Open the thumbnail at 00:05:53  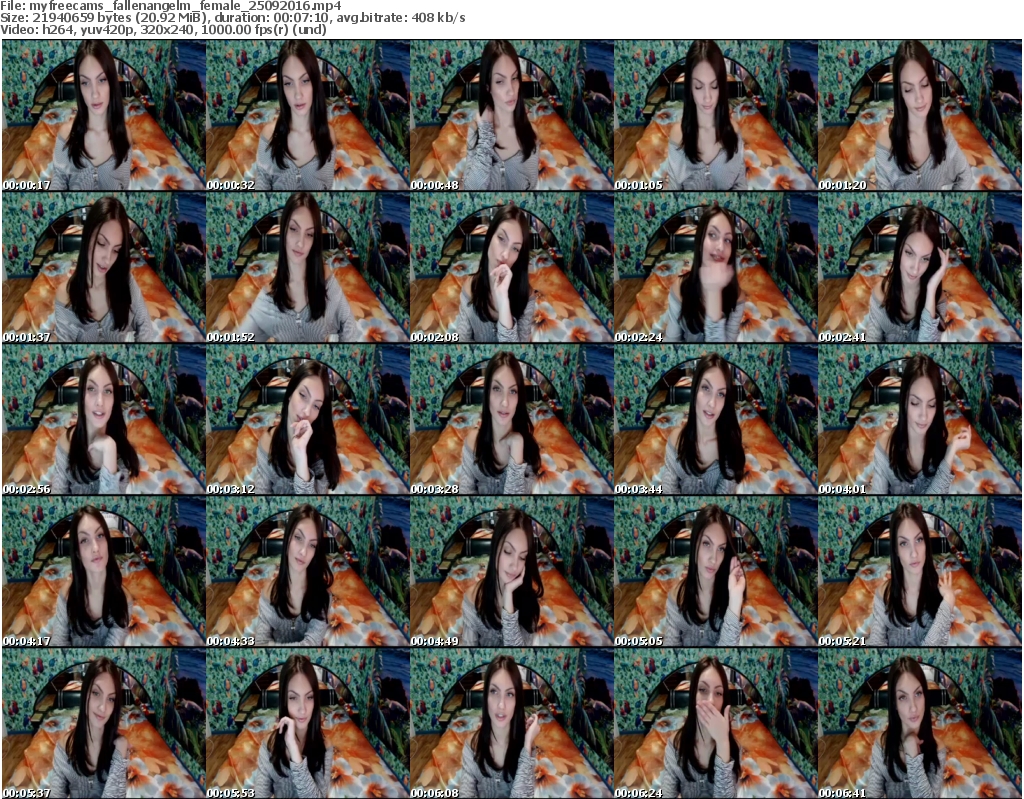click(307, 724)
